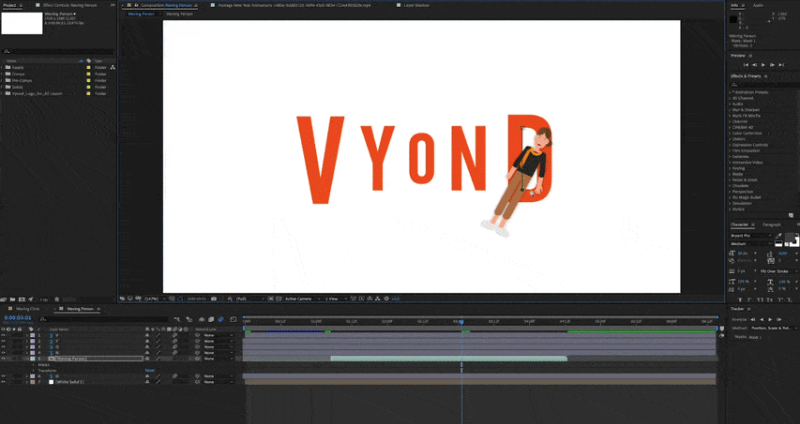800x424 pixels.
Task: Click the blue current time indicator handle
Action: (x=461, y=322)
